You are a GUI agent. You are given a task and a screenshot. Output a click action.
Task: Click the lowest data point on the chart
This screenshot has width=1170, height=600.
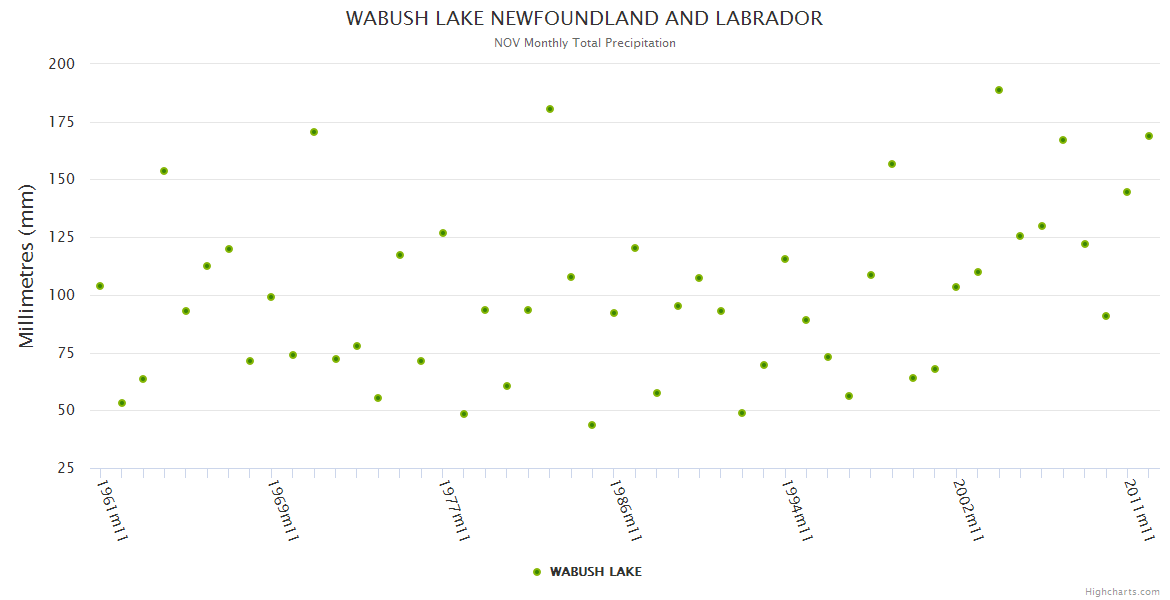[592, 425]
